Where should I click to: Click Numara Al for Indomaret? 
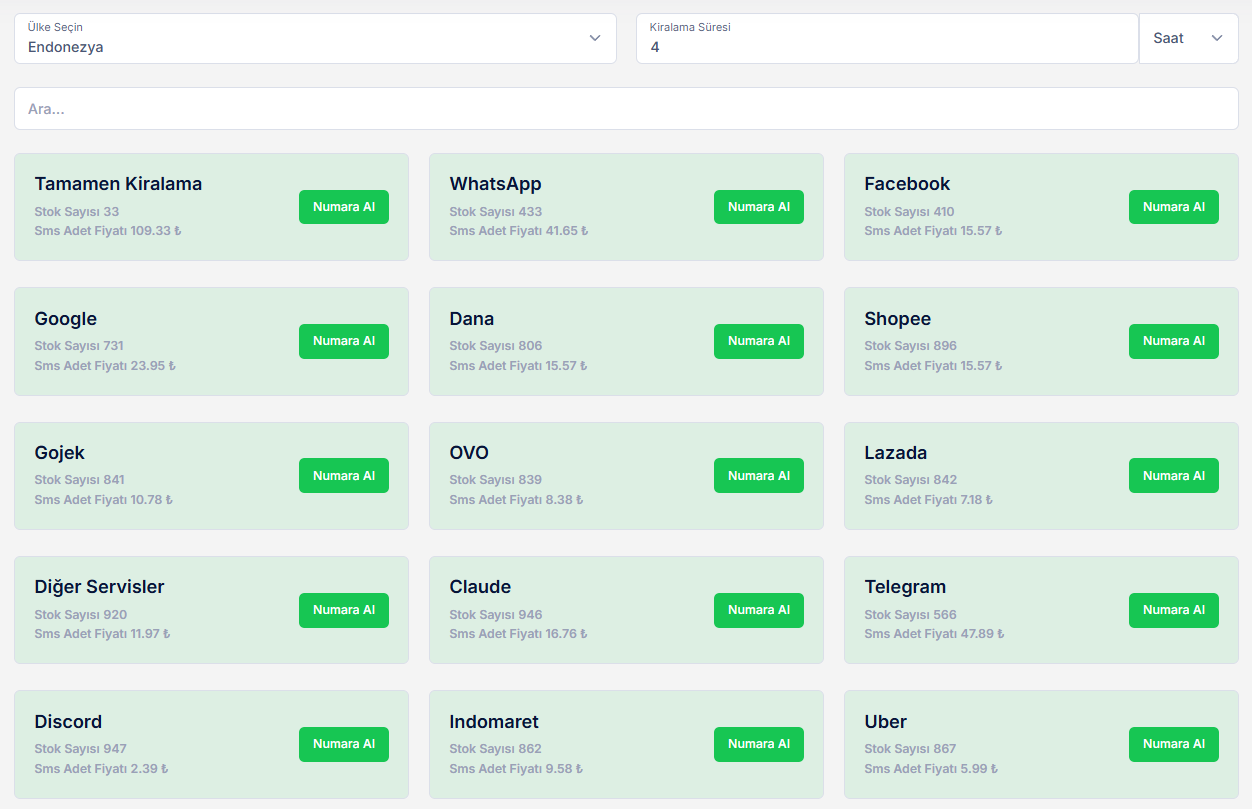[x=758, y=744]
